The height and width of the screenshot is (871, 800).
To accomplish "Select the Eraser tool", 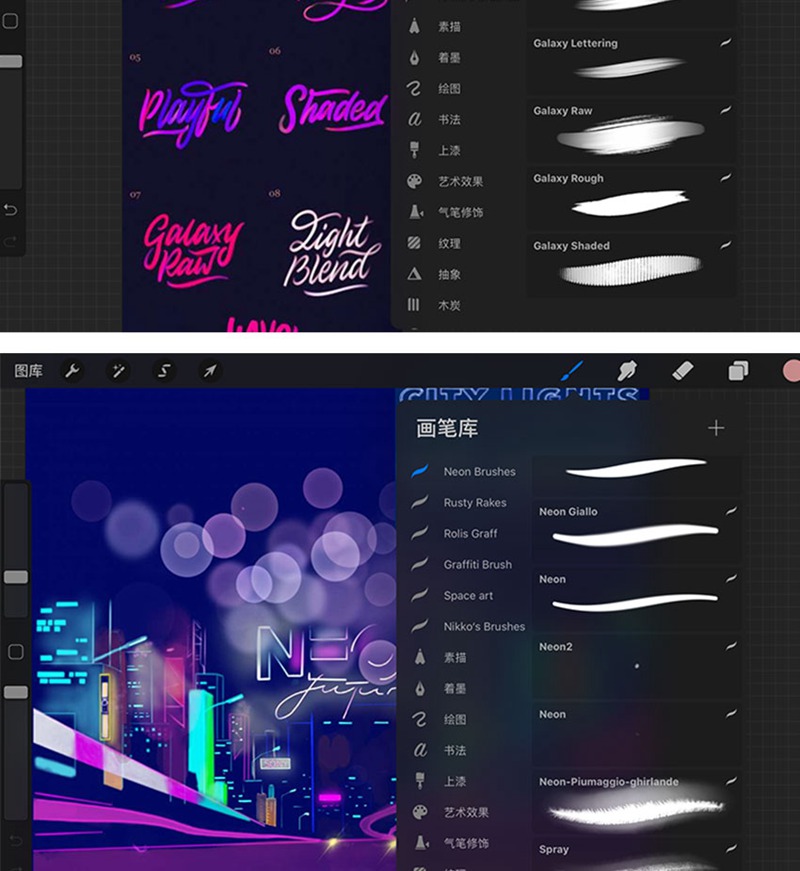I will tap(682, 371).
